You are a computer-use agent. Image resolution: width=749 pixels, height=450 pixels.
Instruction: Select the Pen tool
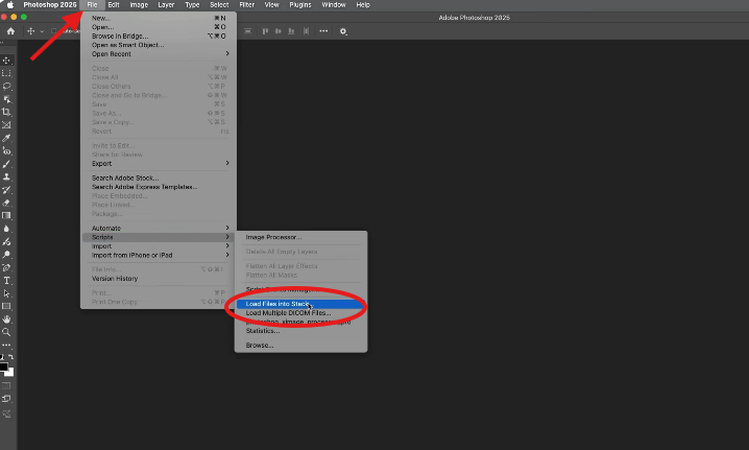(7, 268)
